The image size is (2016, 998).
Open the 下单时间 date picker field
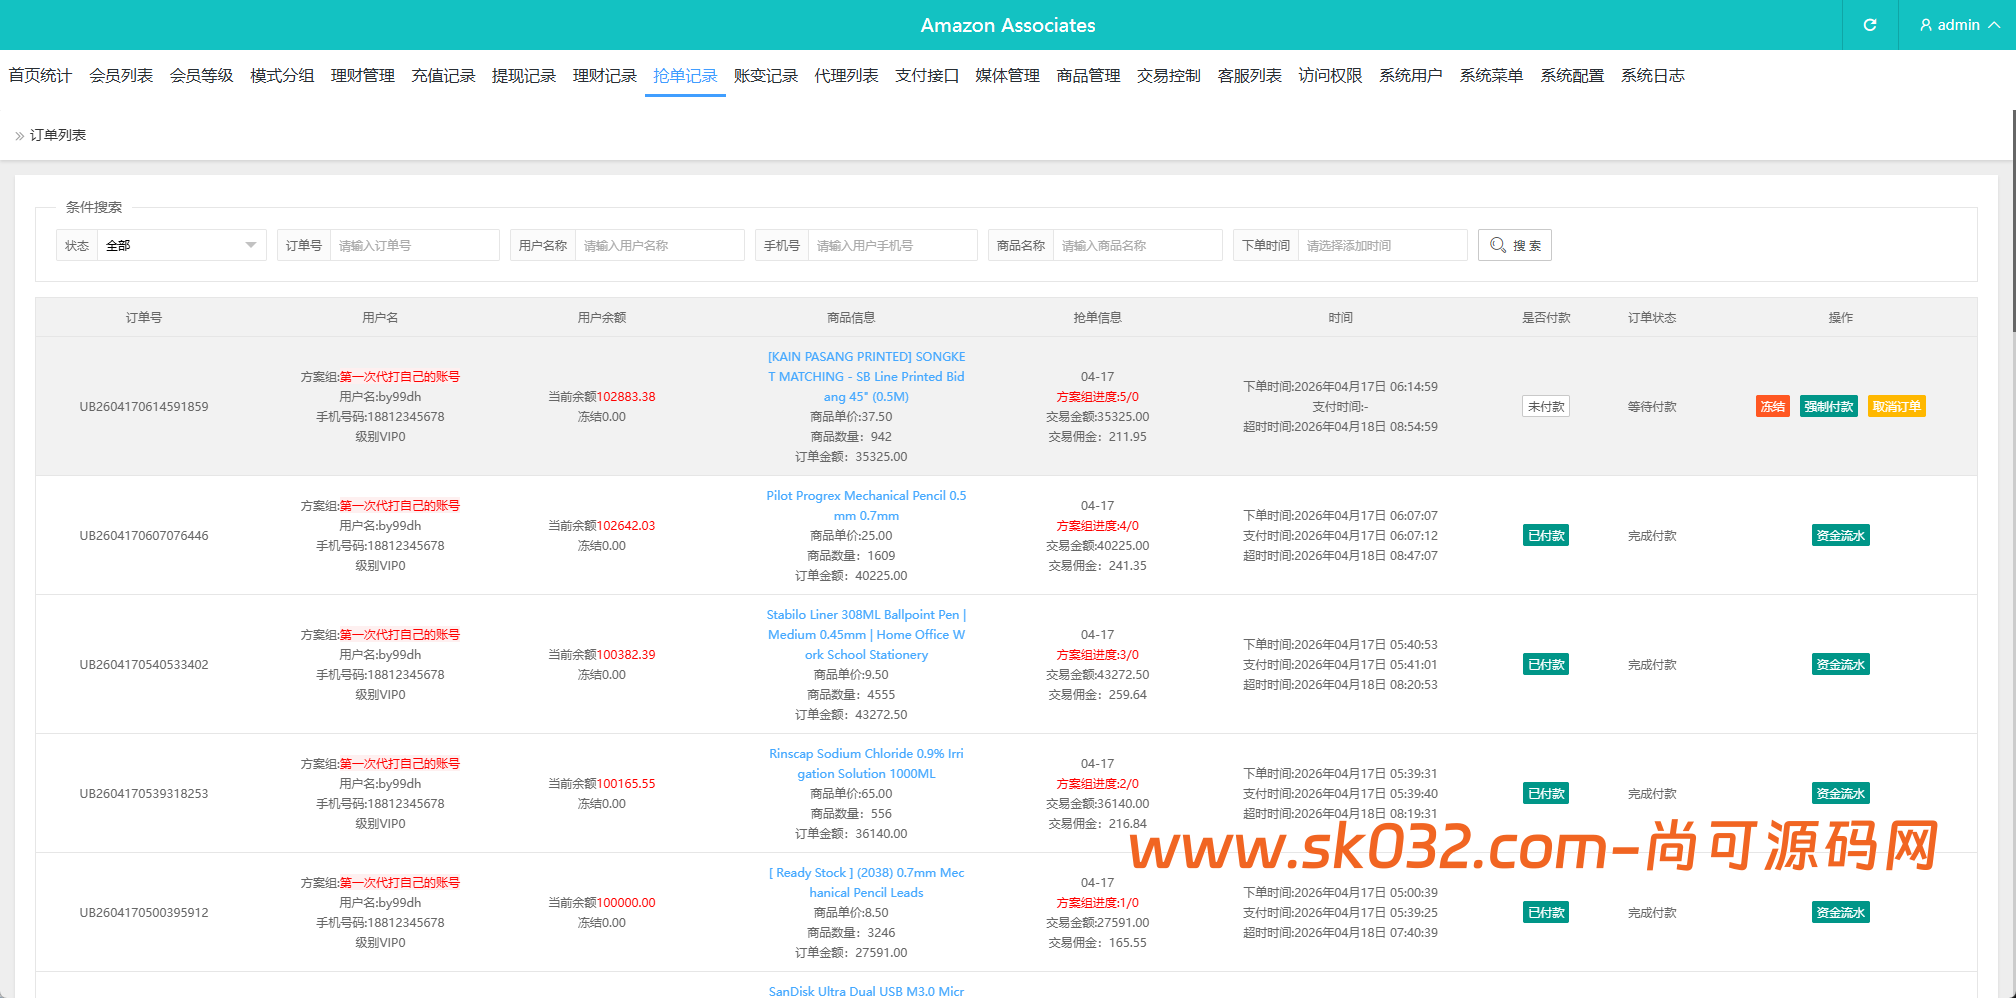point(1382,245)
